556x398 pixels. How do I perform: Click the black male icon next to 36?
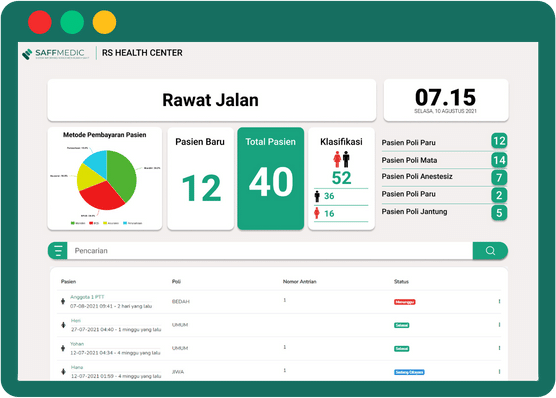tap(317, 196)
